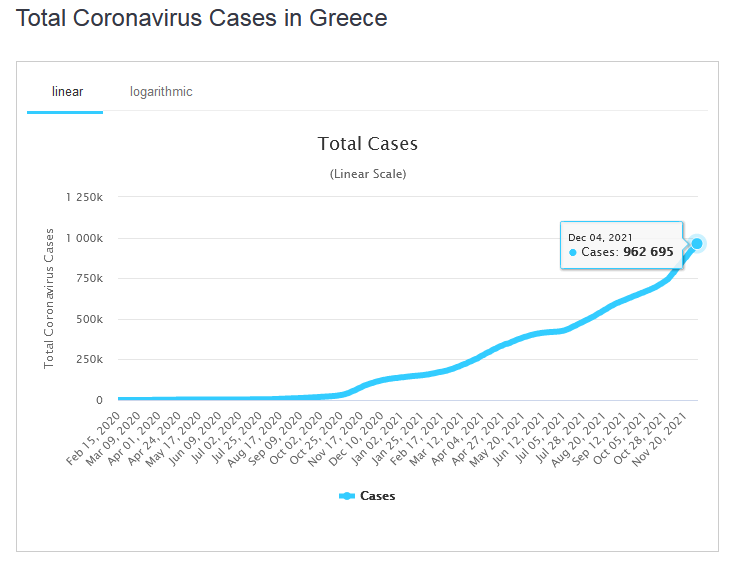The image size is (734, 577).
Task: Click the blue Cases legend marker icon
Action: (x=347, y=496)
